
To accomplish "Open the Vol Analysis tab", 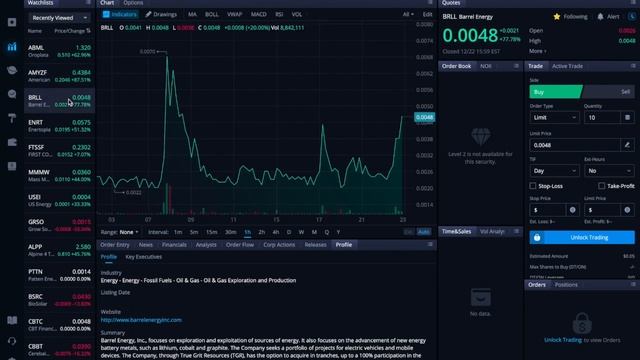I will [492, 231].
